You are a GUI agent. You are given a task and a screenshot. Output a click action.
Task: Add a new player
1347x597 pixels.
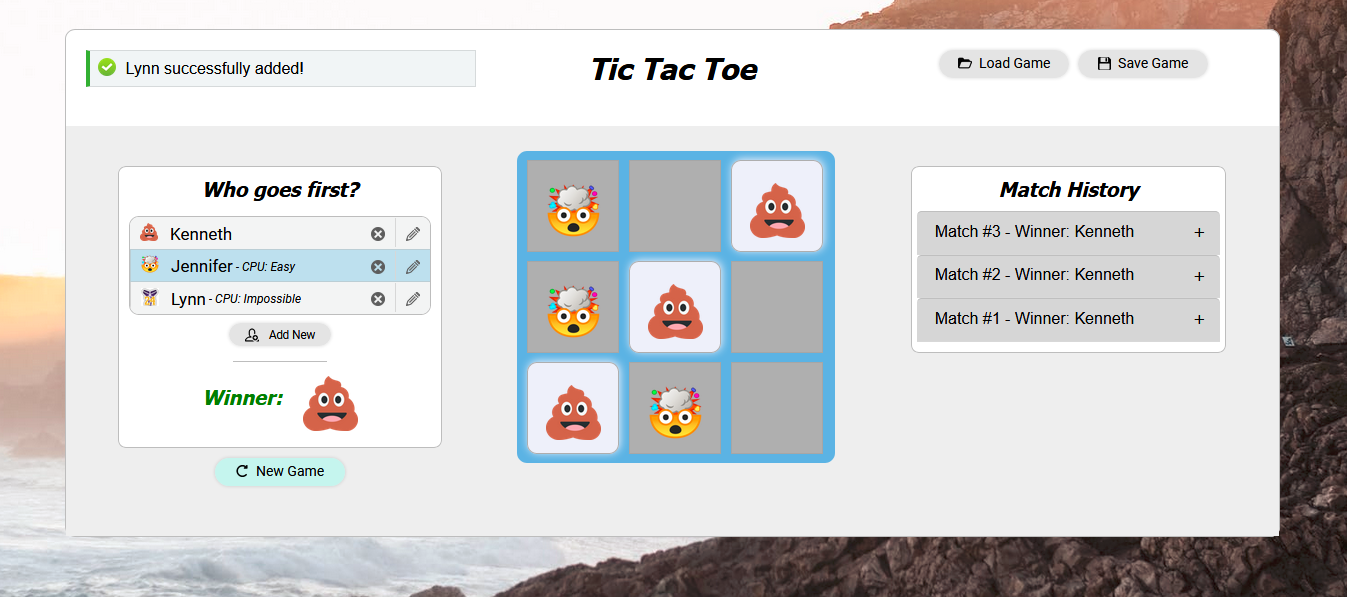[x=280, y=335]
